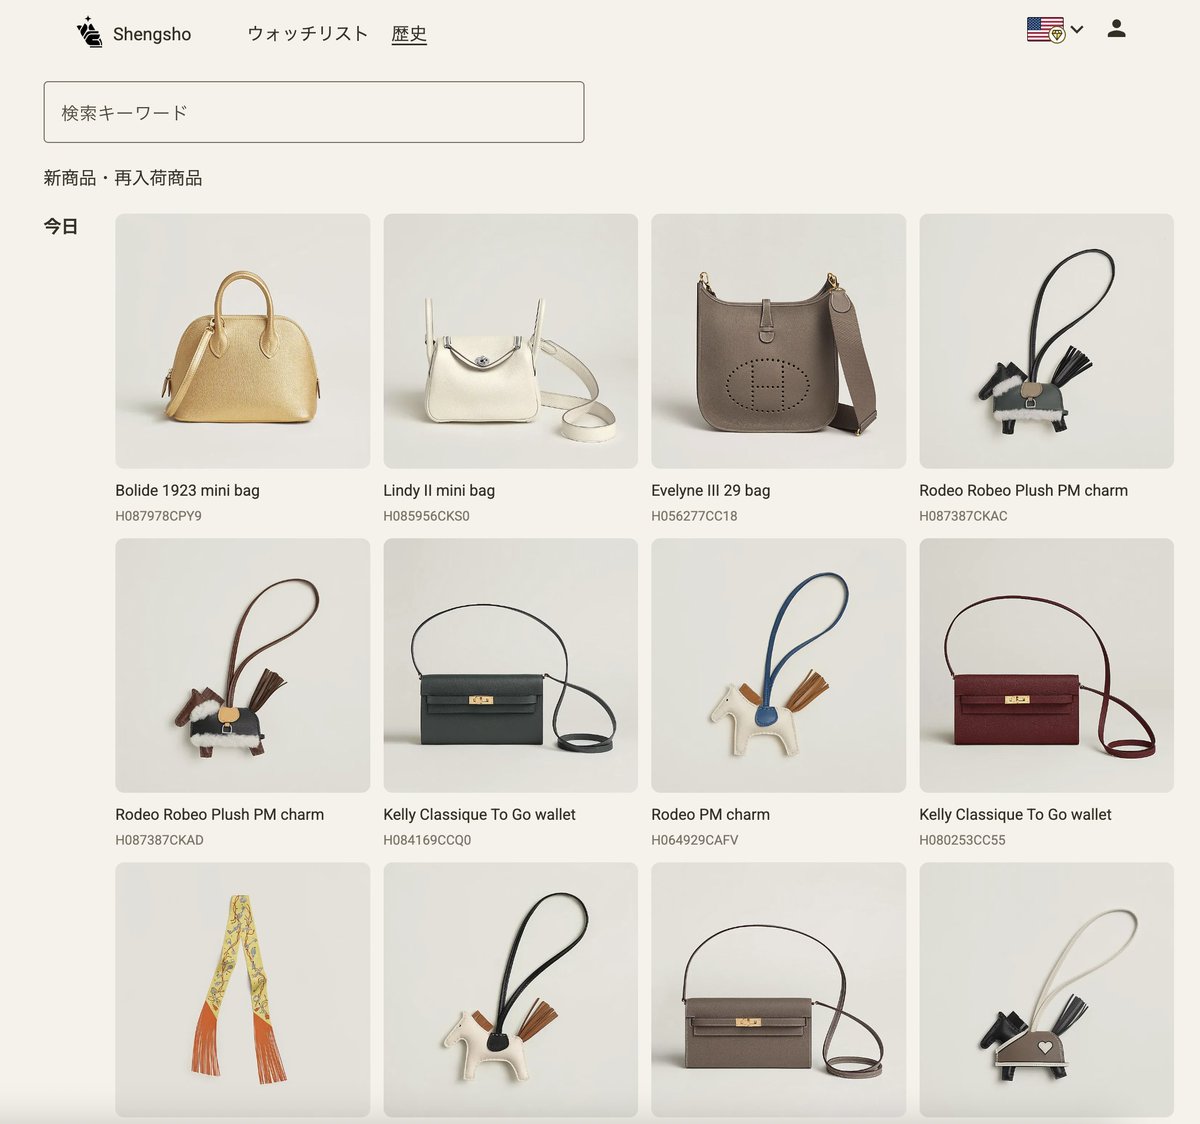Open the Rodeo Robeo Plush charm image H087387CKAD
The width and height of the screenshot is (1200, 1124).
(243, 666)
